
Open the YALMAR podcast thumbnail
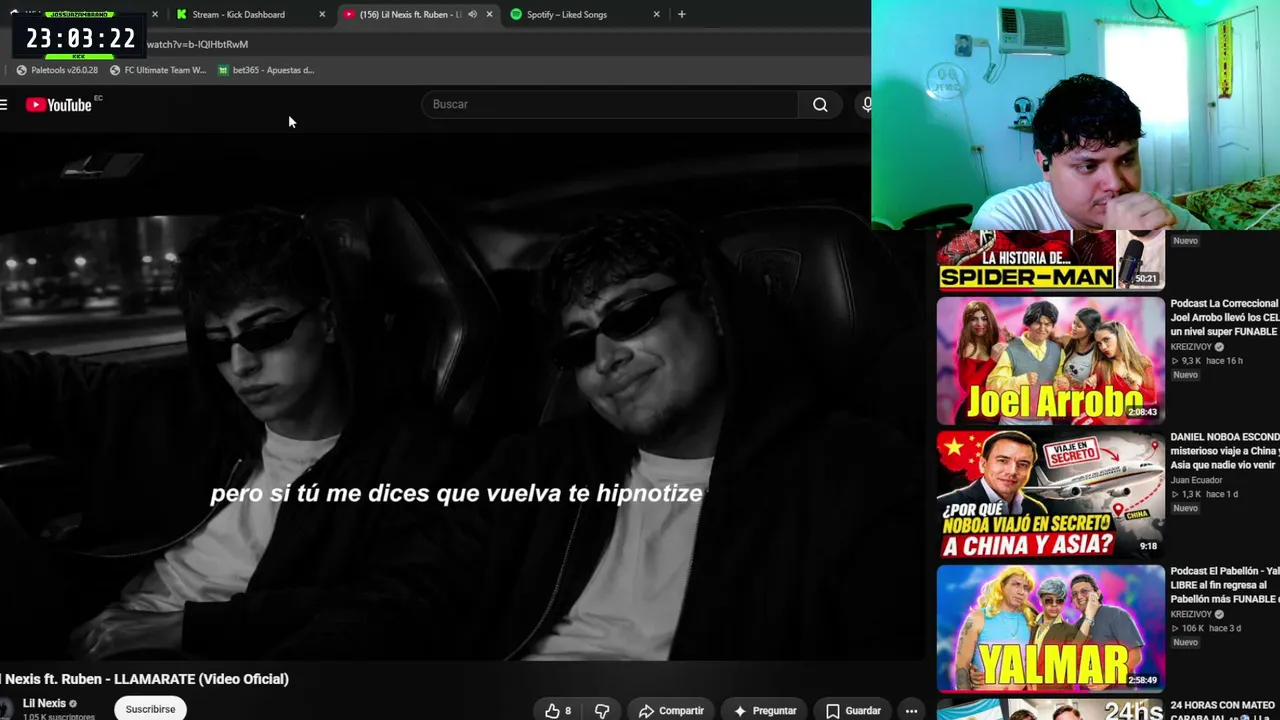coord(1051,628)
